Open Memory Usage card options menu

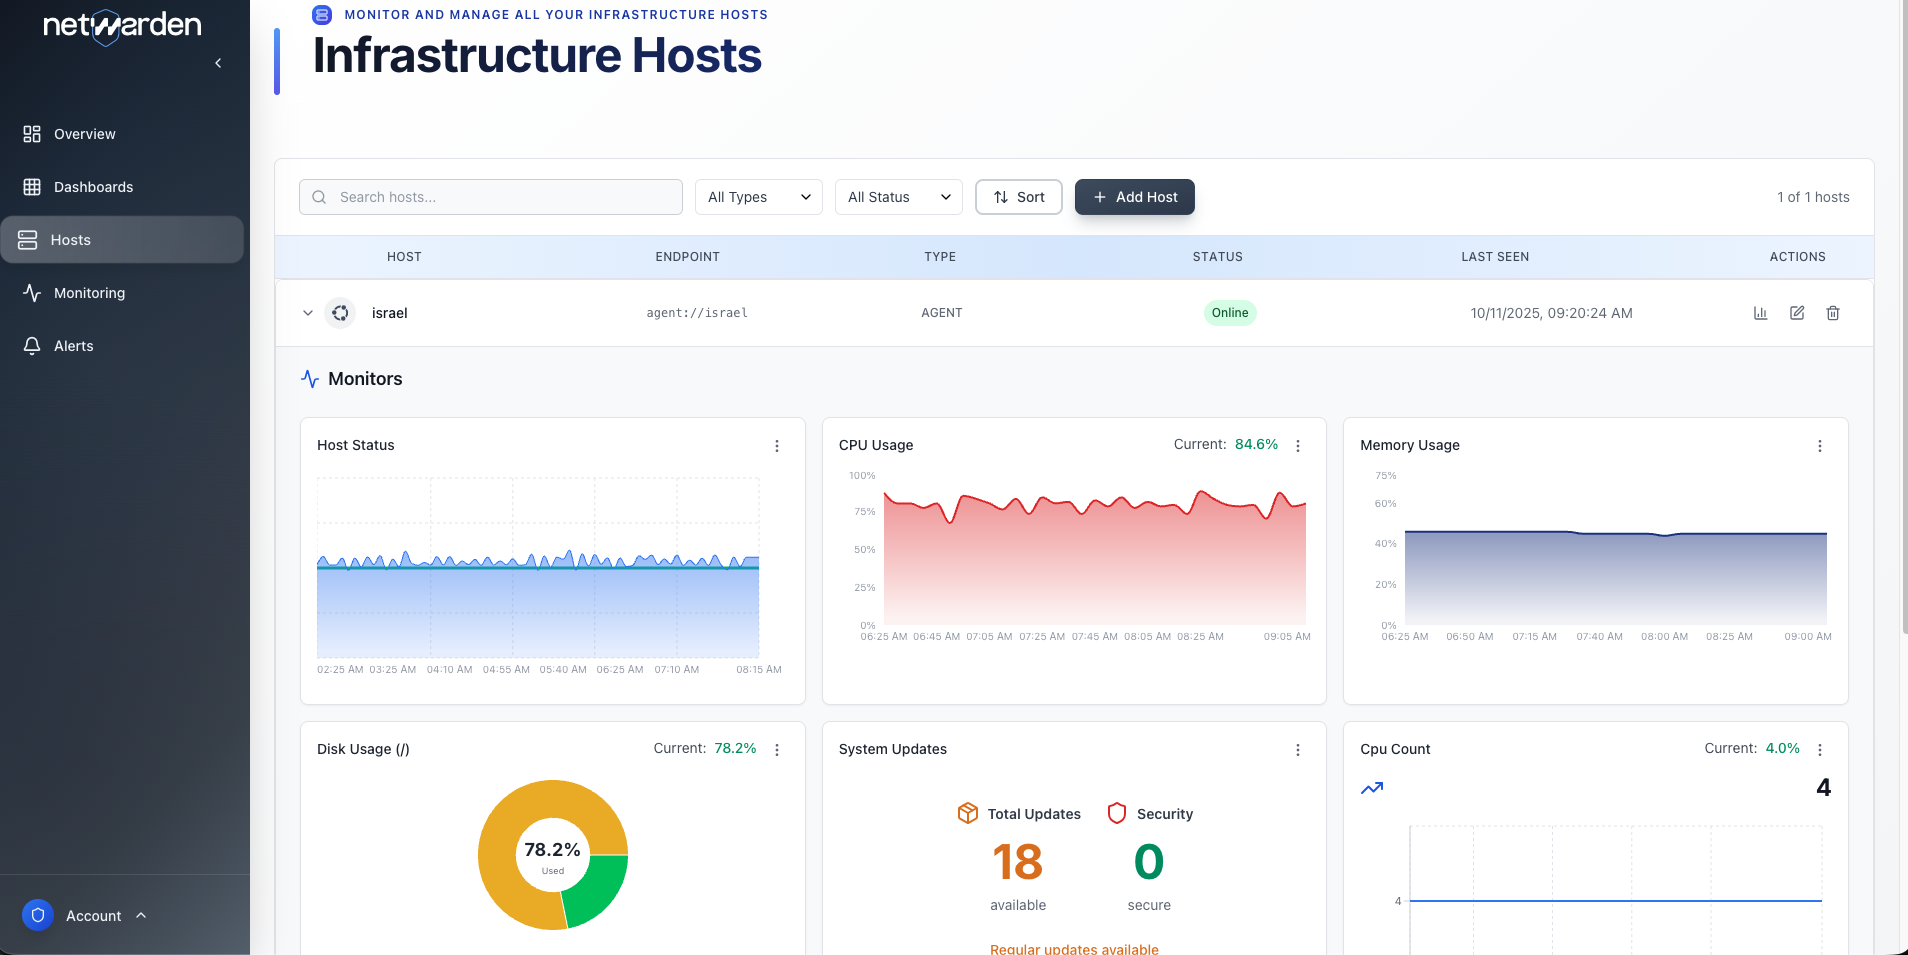(1820, 446)
